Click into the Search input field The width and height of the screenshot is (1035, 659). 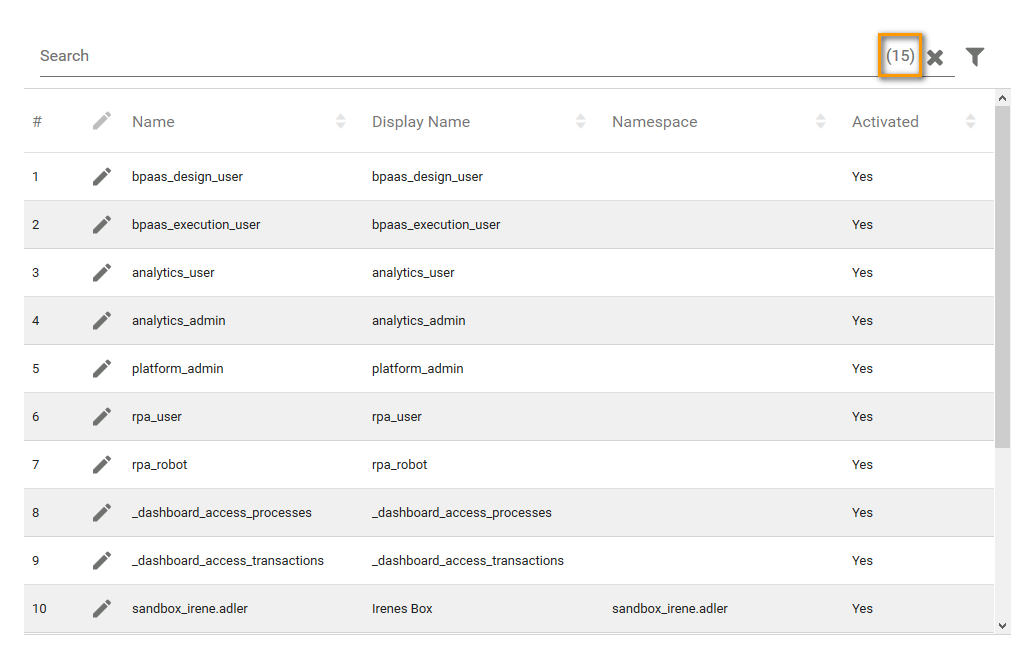(x=450, y=56)
